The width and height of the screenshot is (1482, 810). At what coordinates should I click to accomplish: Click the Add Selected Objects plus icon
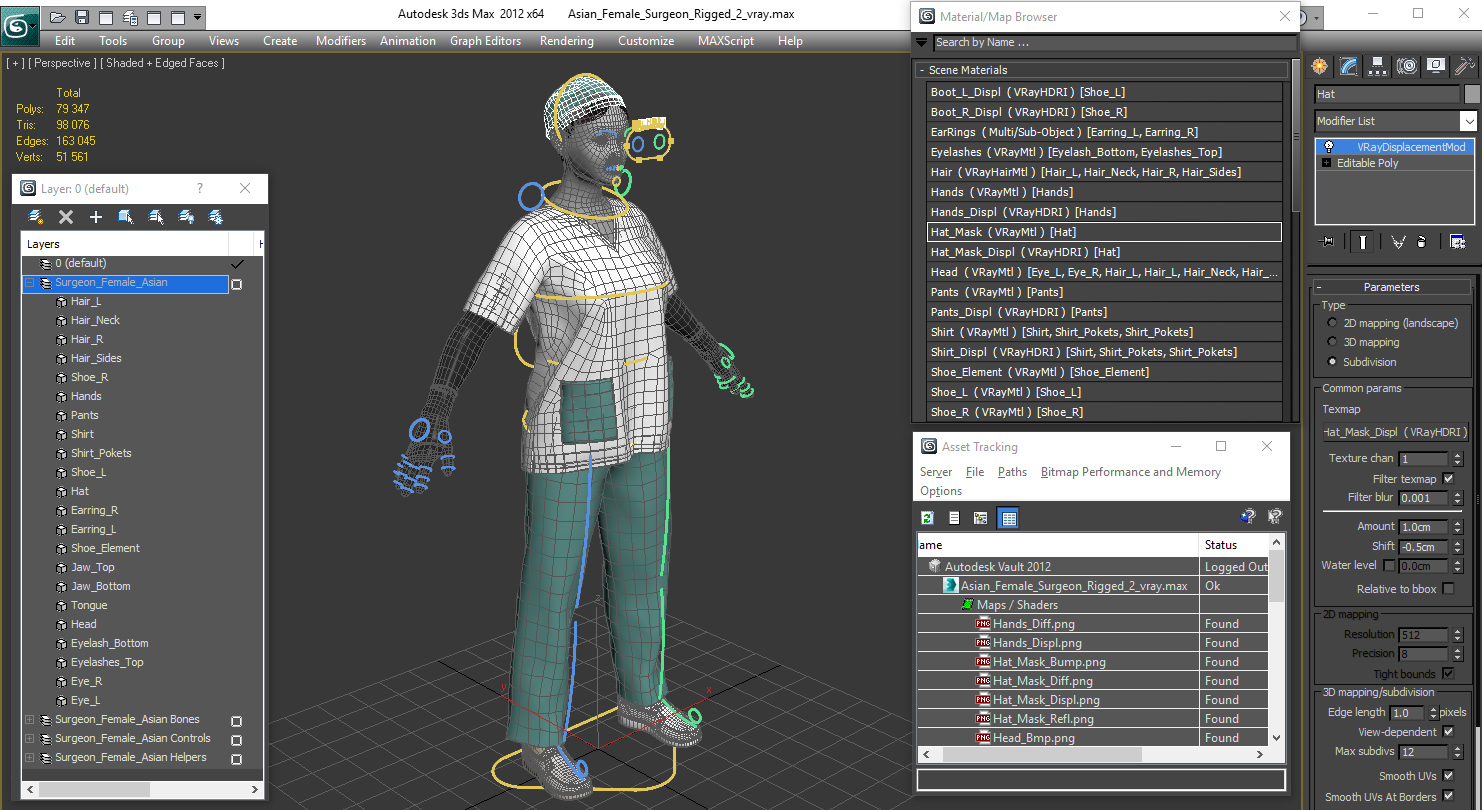[96, 216]
